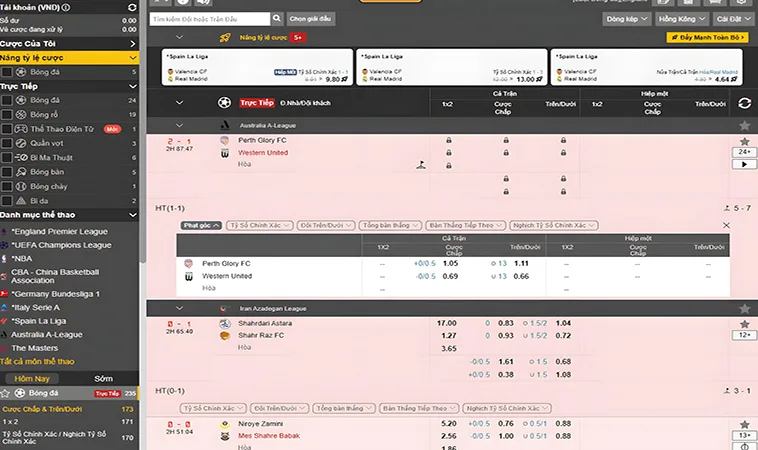Refresh the account balance
Image resolution: width=758 pixels, height=450 pixels.
tap(133, 6)
